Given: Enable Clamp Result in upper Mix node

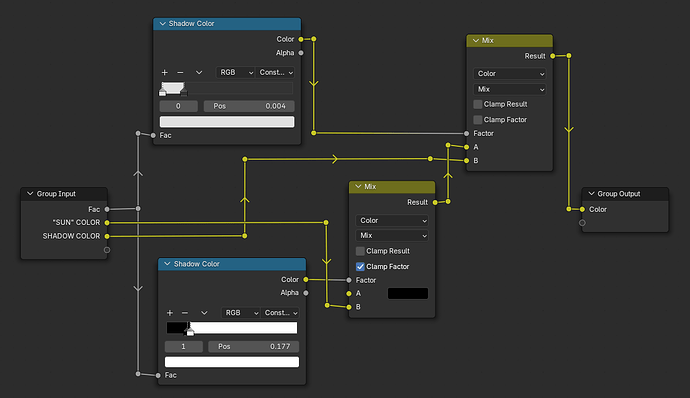Looking at the screenshot, I should pos(478,104).
